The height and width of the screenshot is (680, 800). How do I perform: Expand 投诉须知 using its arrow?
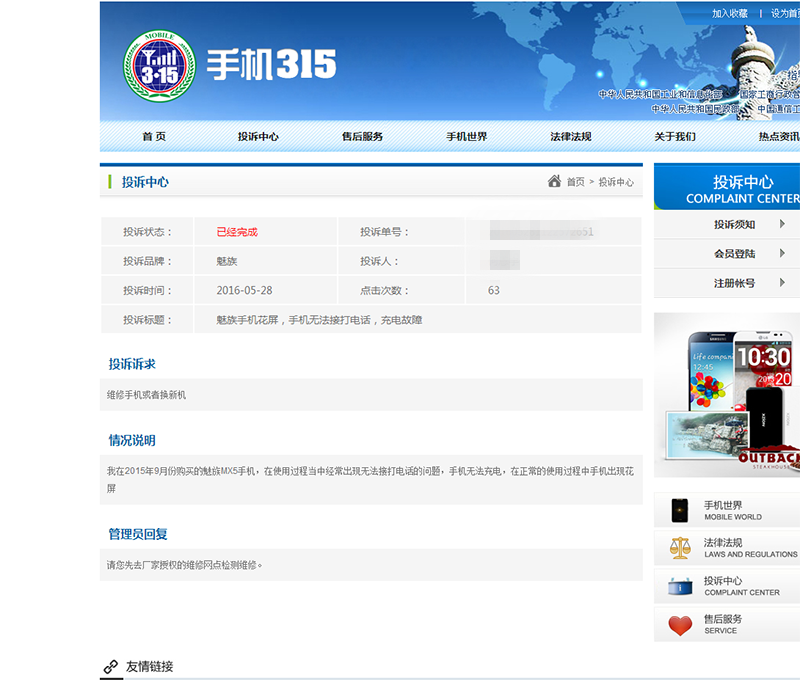(782, 224)
